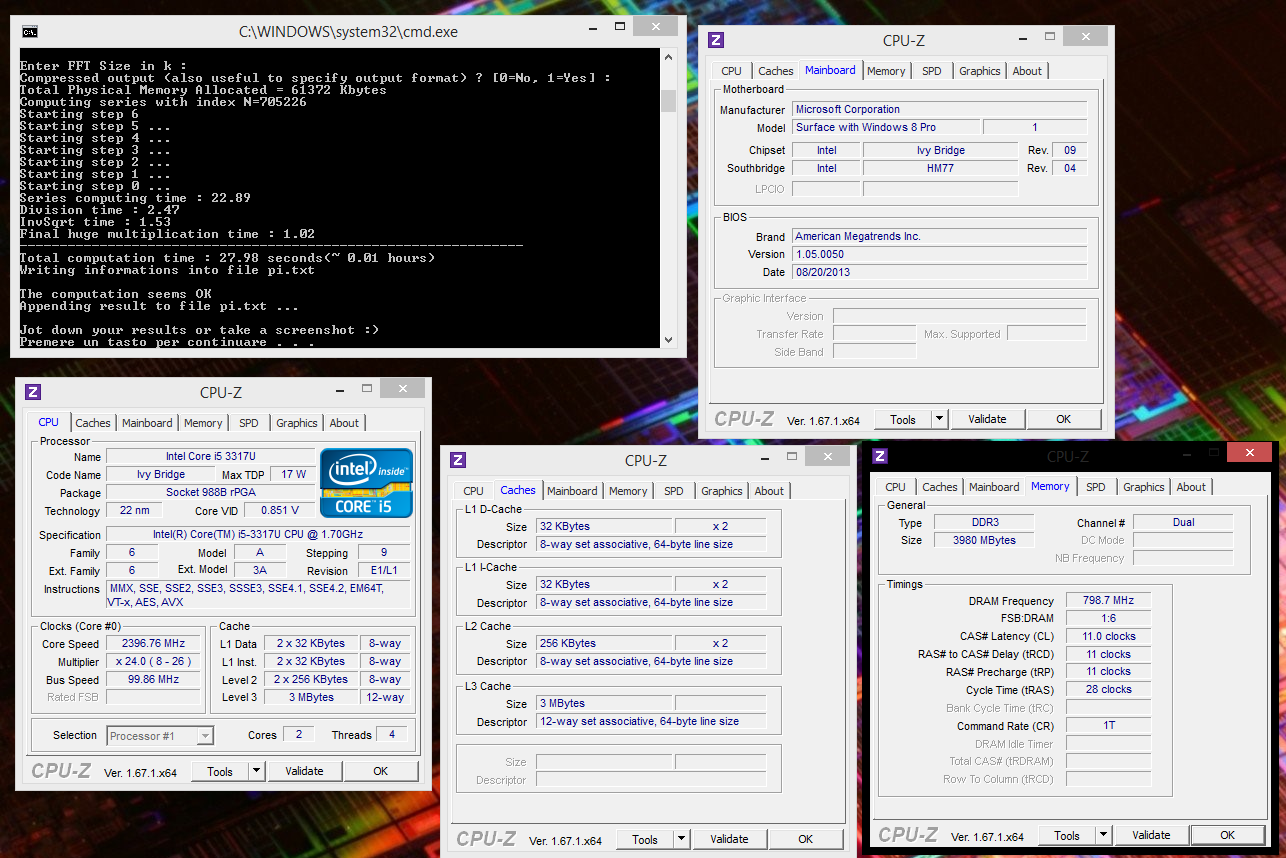The width and height of the screenshot is (1286, 858).
Task: Click the CAS# Latency 11.0 clocks value
Action: point(1108,636)
